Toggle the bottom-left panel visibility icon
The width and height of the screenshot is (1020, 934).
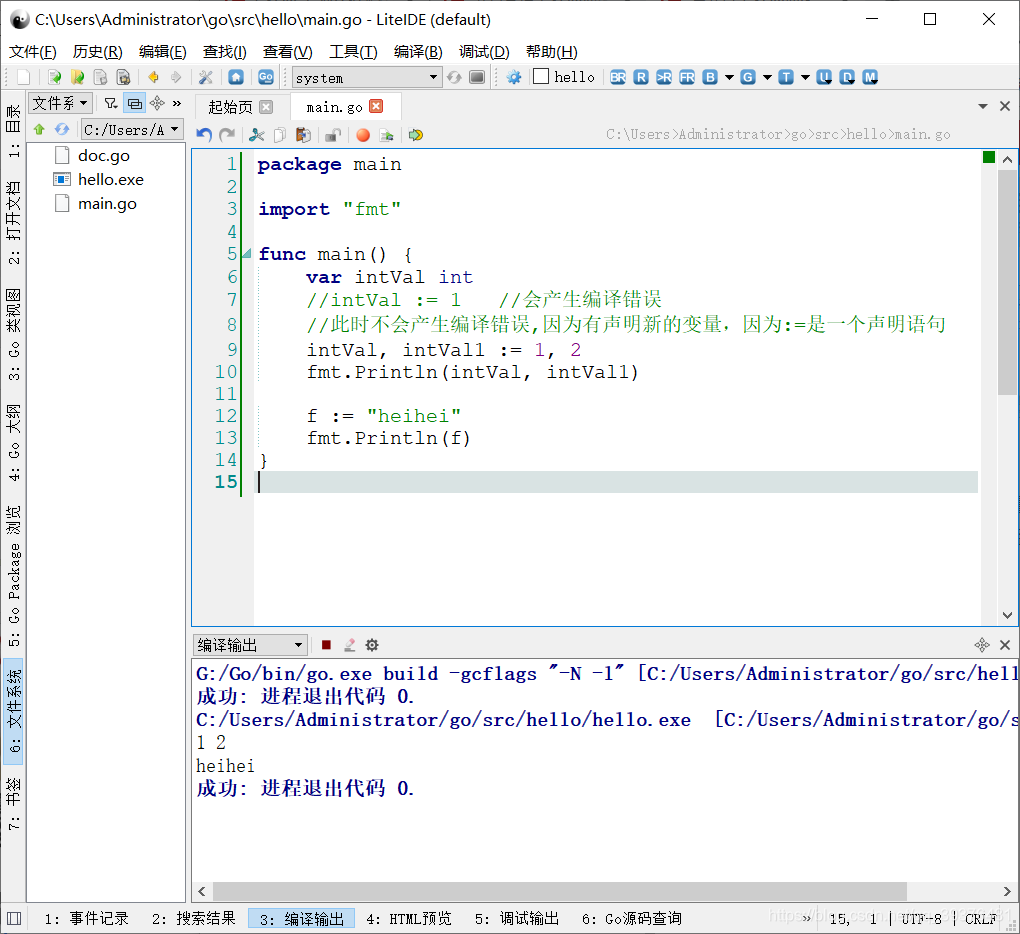pos(14,918)
